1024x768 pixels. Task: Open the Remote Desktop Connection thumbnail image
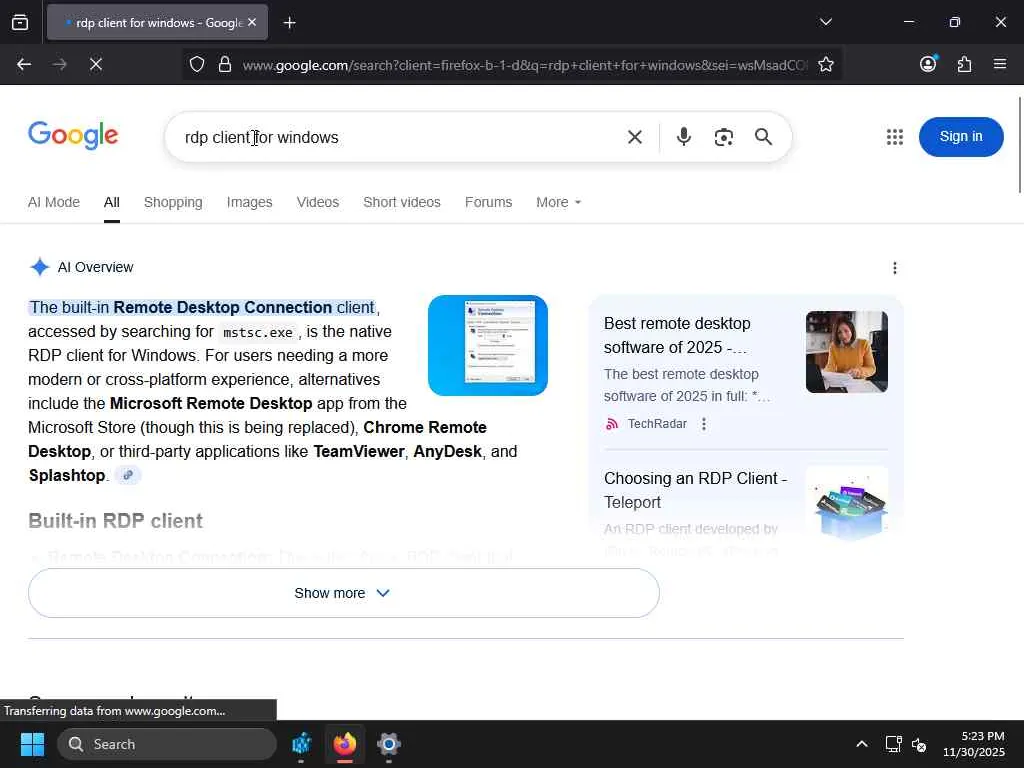[488, 345]
